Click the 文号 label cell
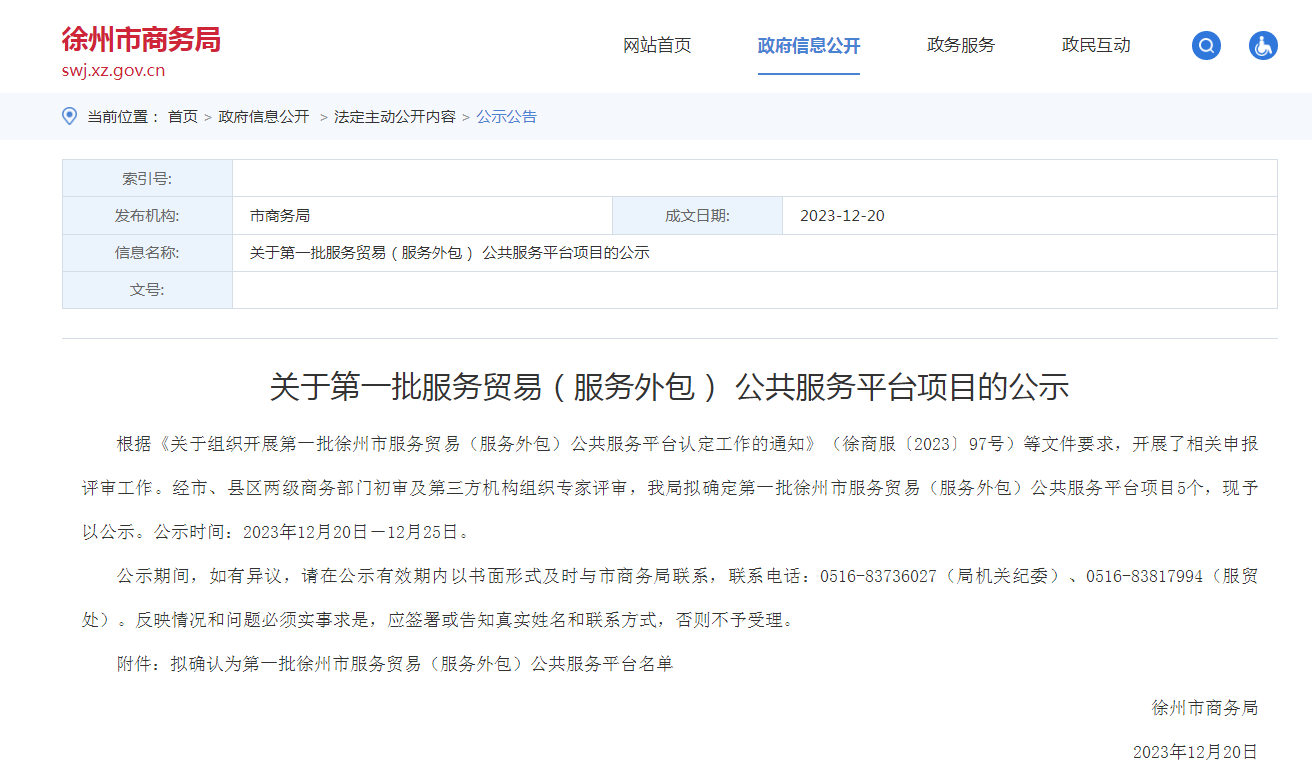Screen dimensions: 1312x761 (x=147, y=290)
